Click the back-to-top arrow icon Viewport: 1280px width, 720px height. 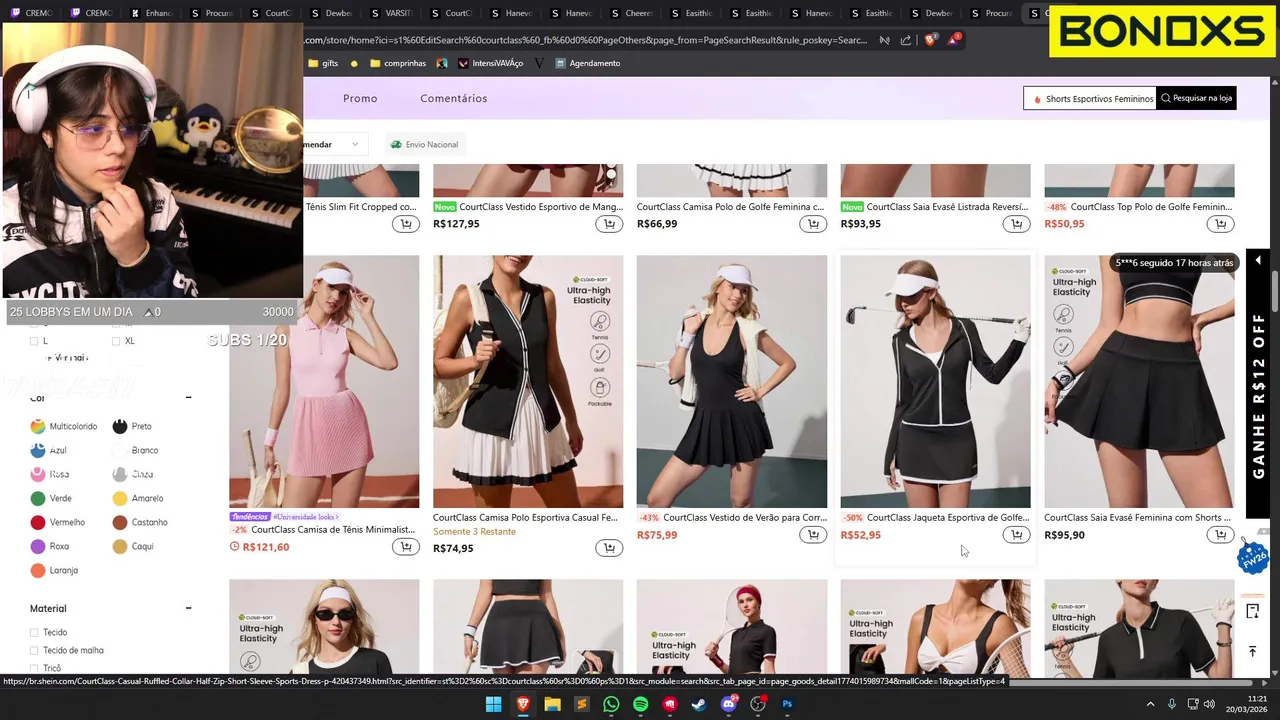pos(1252,651)
